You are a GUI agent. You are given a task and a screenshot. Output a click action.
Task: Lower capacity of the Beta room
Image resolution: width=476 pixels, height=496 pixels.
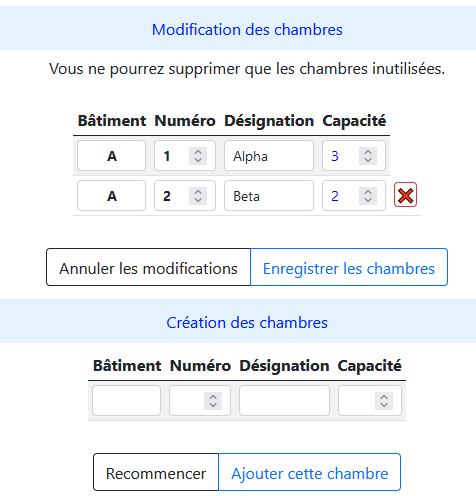(x=368, y=200)
